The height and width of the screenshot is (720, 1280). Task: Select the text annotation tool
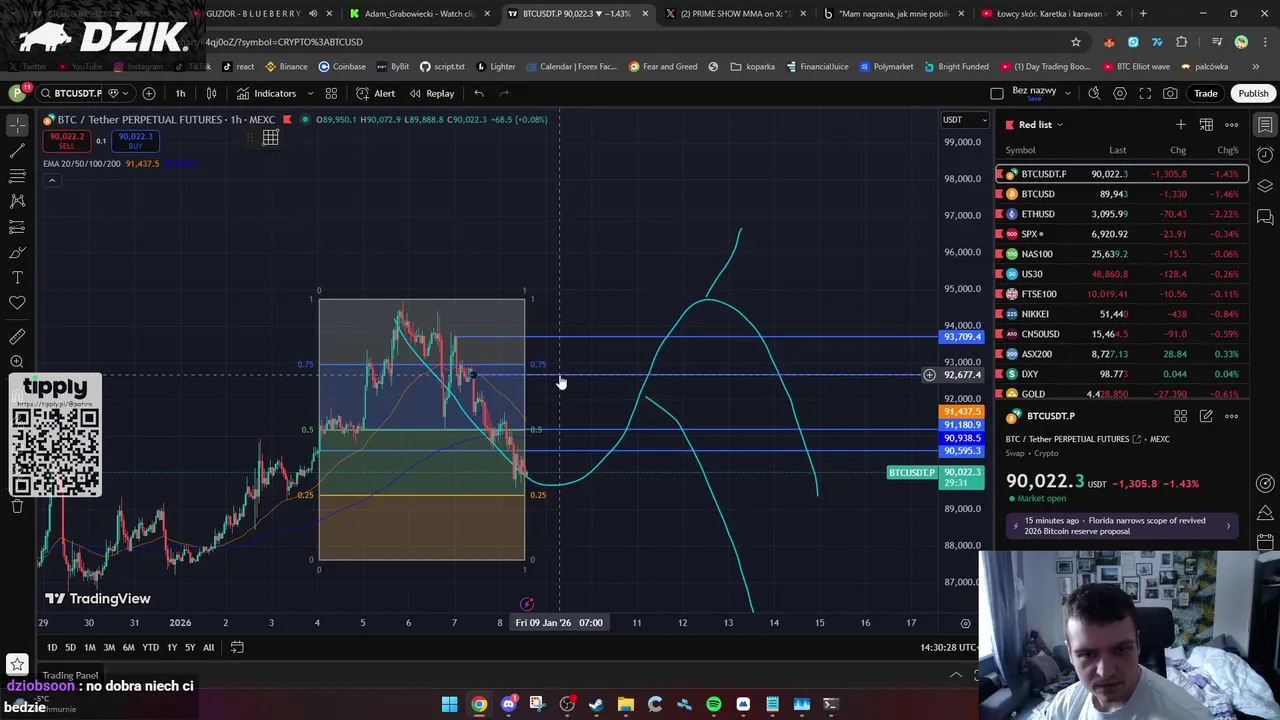click(x=17, y=277)
